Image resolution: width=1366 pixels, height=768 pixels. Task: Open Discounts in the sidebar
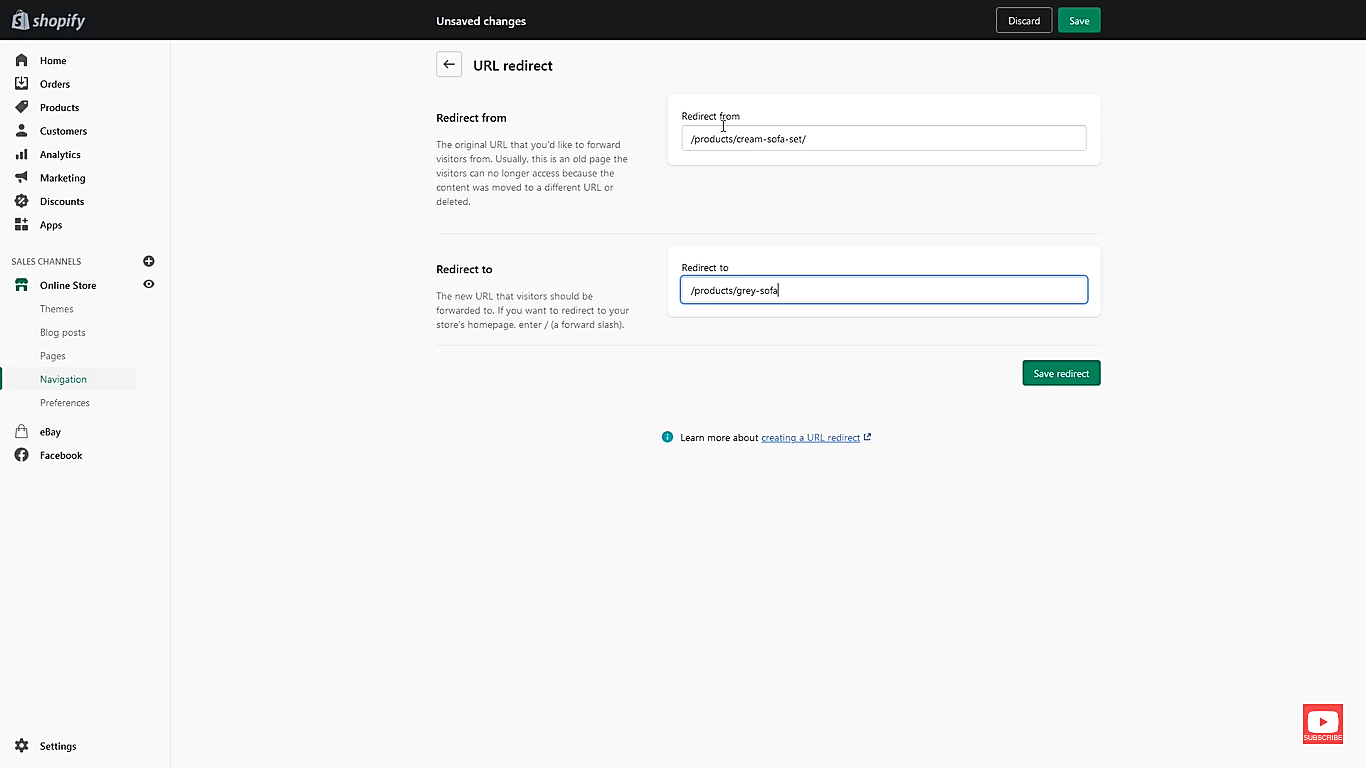click(x=62, y=202)
